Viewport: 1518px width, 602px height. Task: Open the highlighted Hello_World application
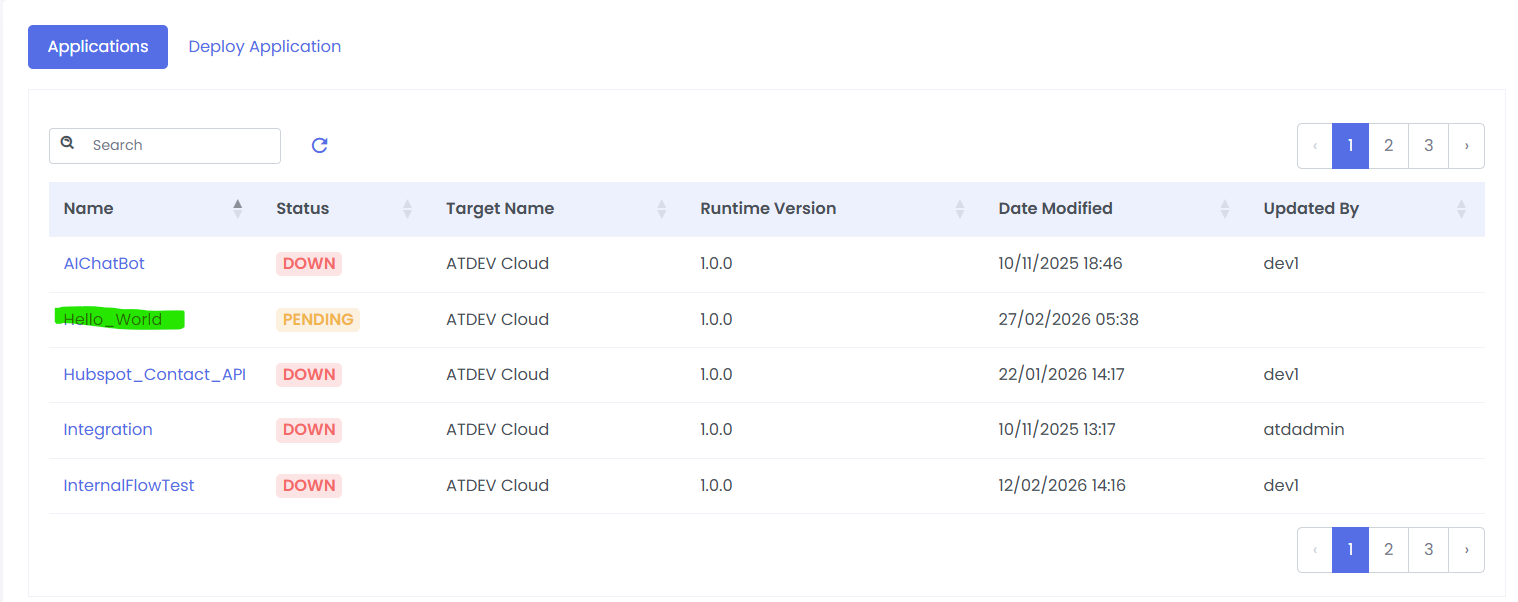[x=113, y=320]
